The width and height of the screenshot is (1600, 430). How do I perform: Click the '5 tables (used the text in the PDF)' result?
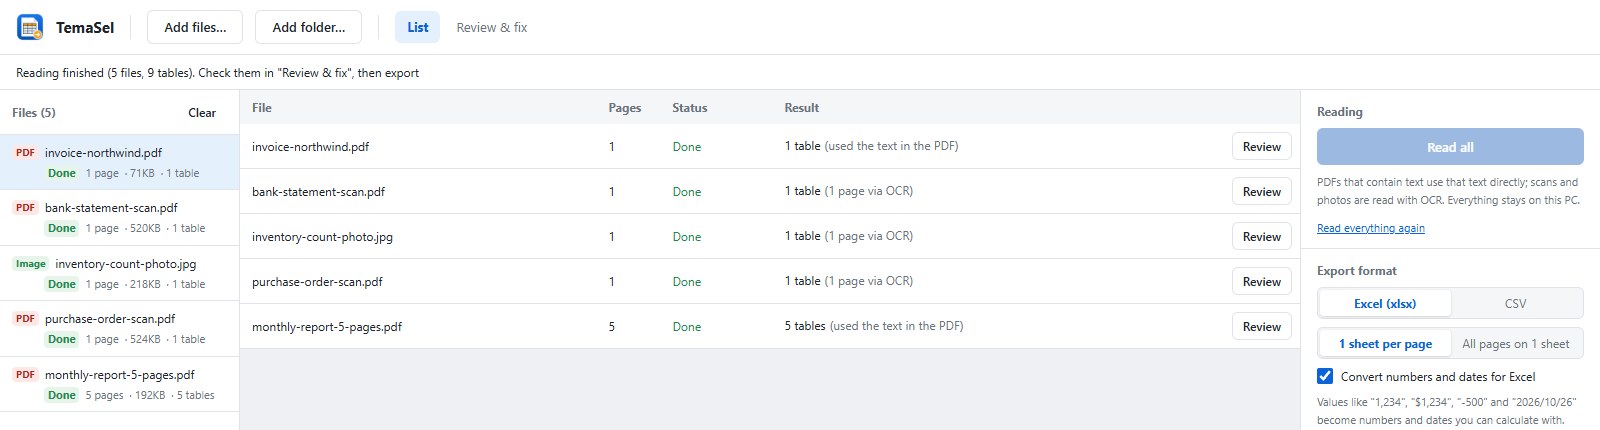[x=874, y=326]
